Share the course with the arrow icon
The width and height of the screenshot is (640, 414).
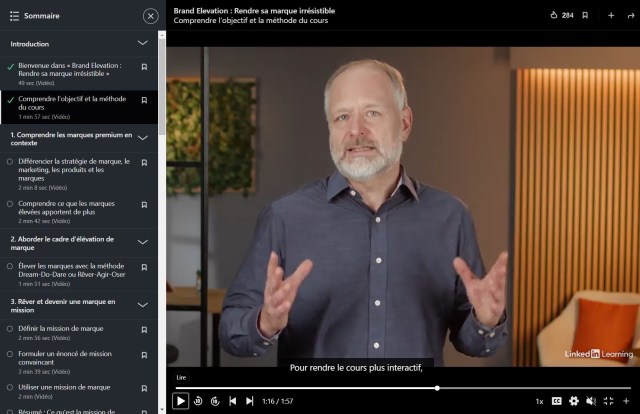tap(630, 15)
